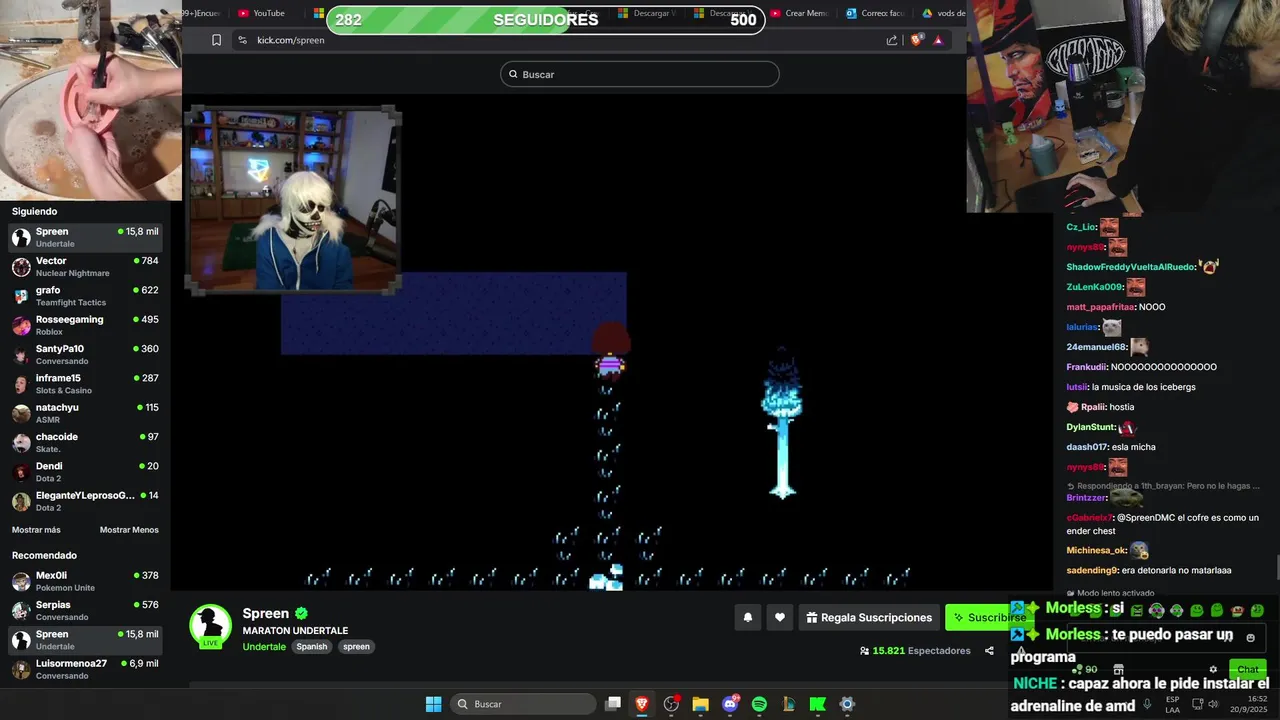Screen dimensions: 1280x720
Task: Click the heart follow icon
Action: [780, 618]
